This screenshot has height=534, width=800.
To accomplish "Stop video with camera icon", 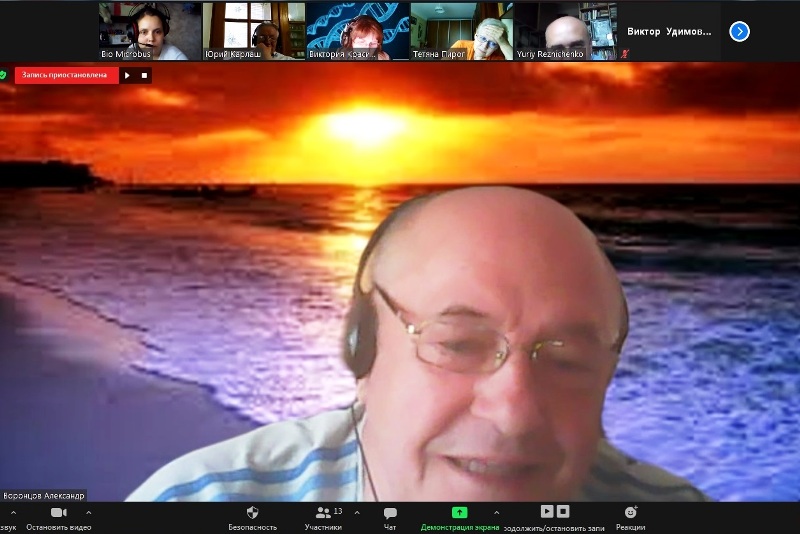I will pyautogui.click(x=59, y=512).
